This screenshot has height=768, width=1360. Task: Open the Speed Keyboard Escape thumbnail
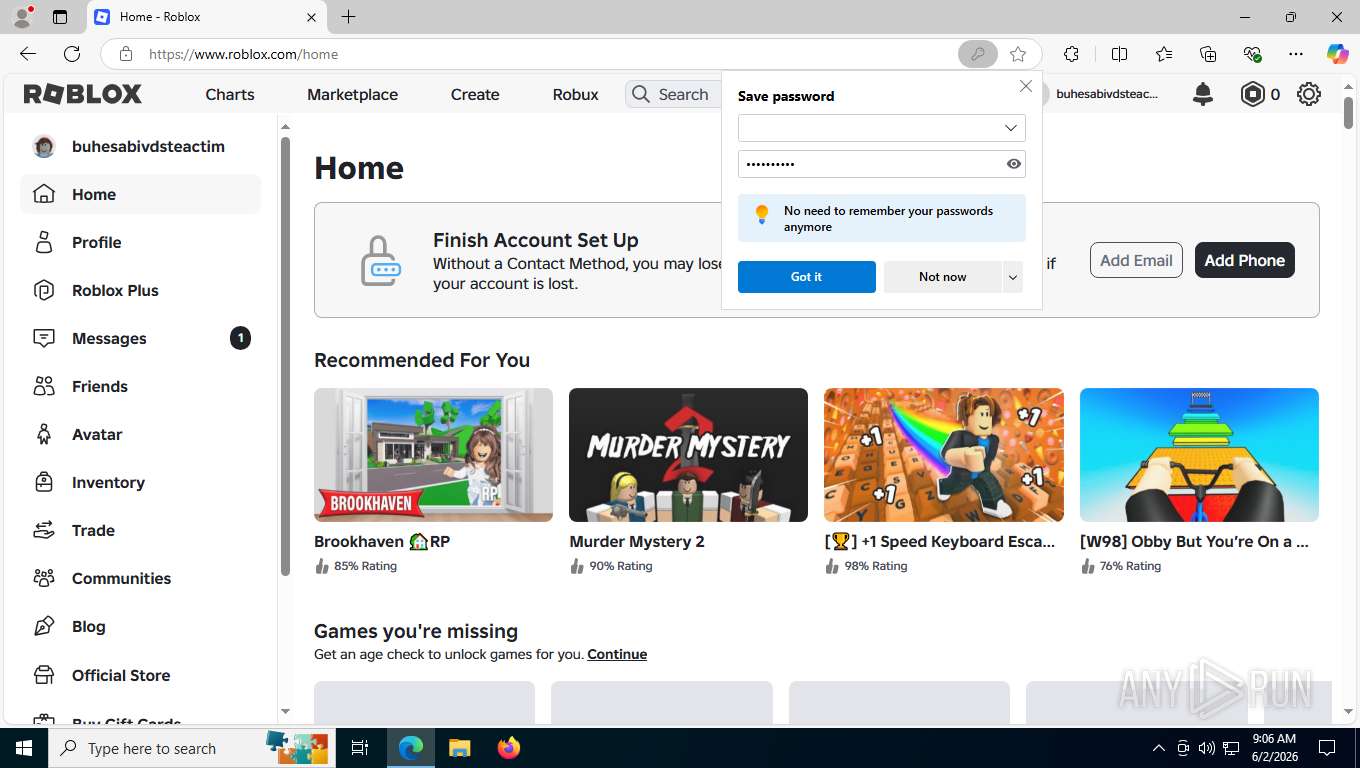click(x=944, y=455)
